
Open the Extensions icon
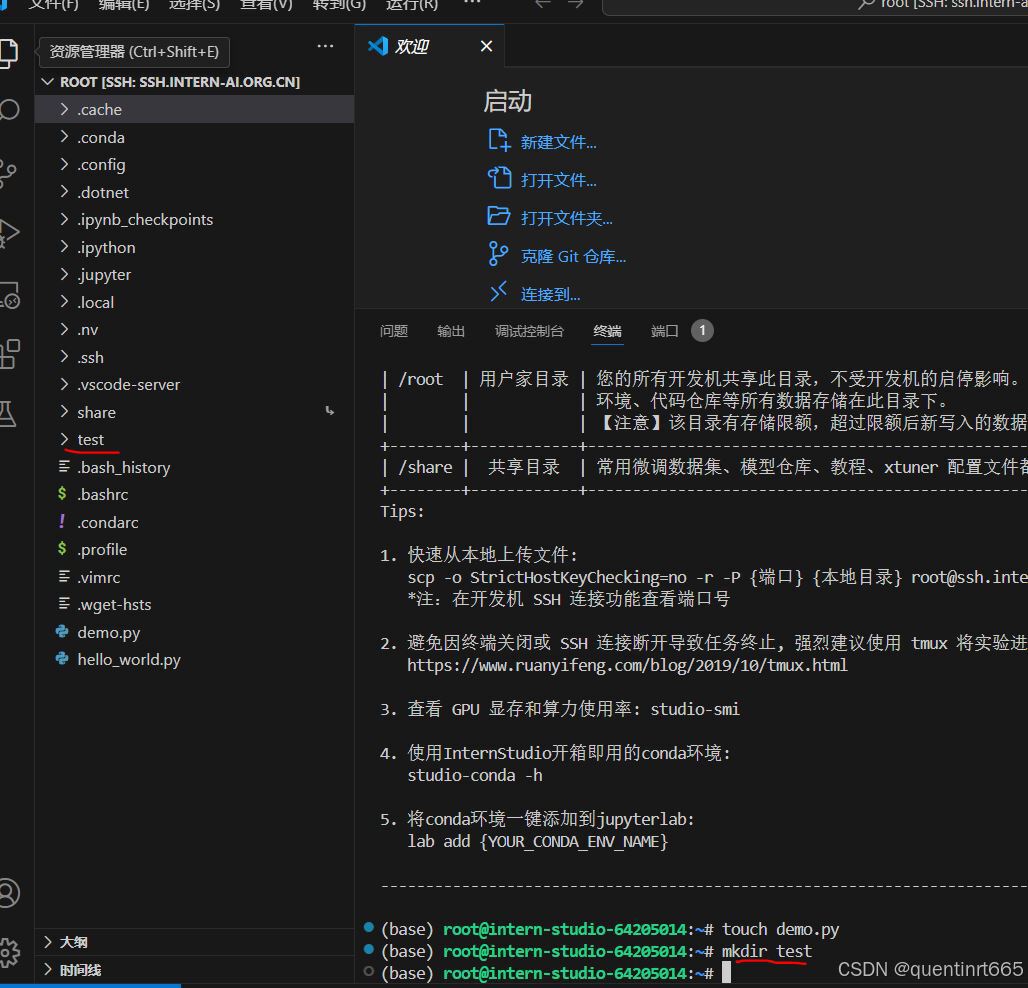coord(10,355)
